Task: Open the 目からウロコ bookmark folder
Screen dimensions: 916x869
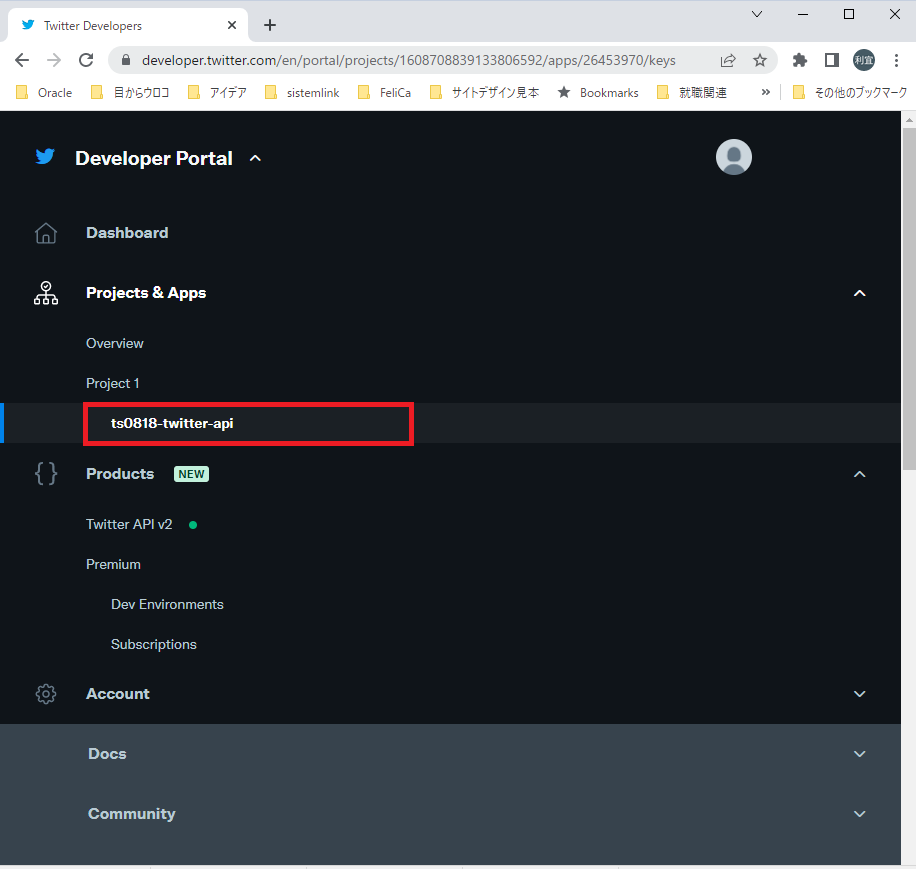Action: pyautogui.click(x=130, y=92)
